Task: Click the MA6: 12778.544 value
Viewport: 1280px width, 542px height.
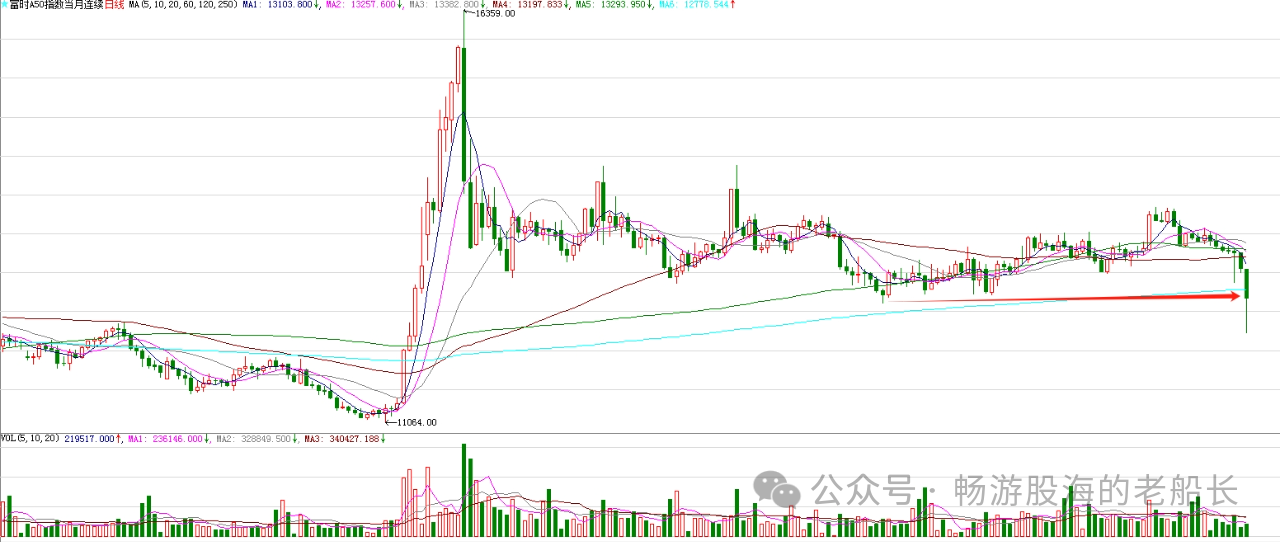Action: (696, 5)
